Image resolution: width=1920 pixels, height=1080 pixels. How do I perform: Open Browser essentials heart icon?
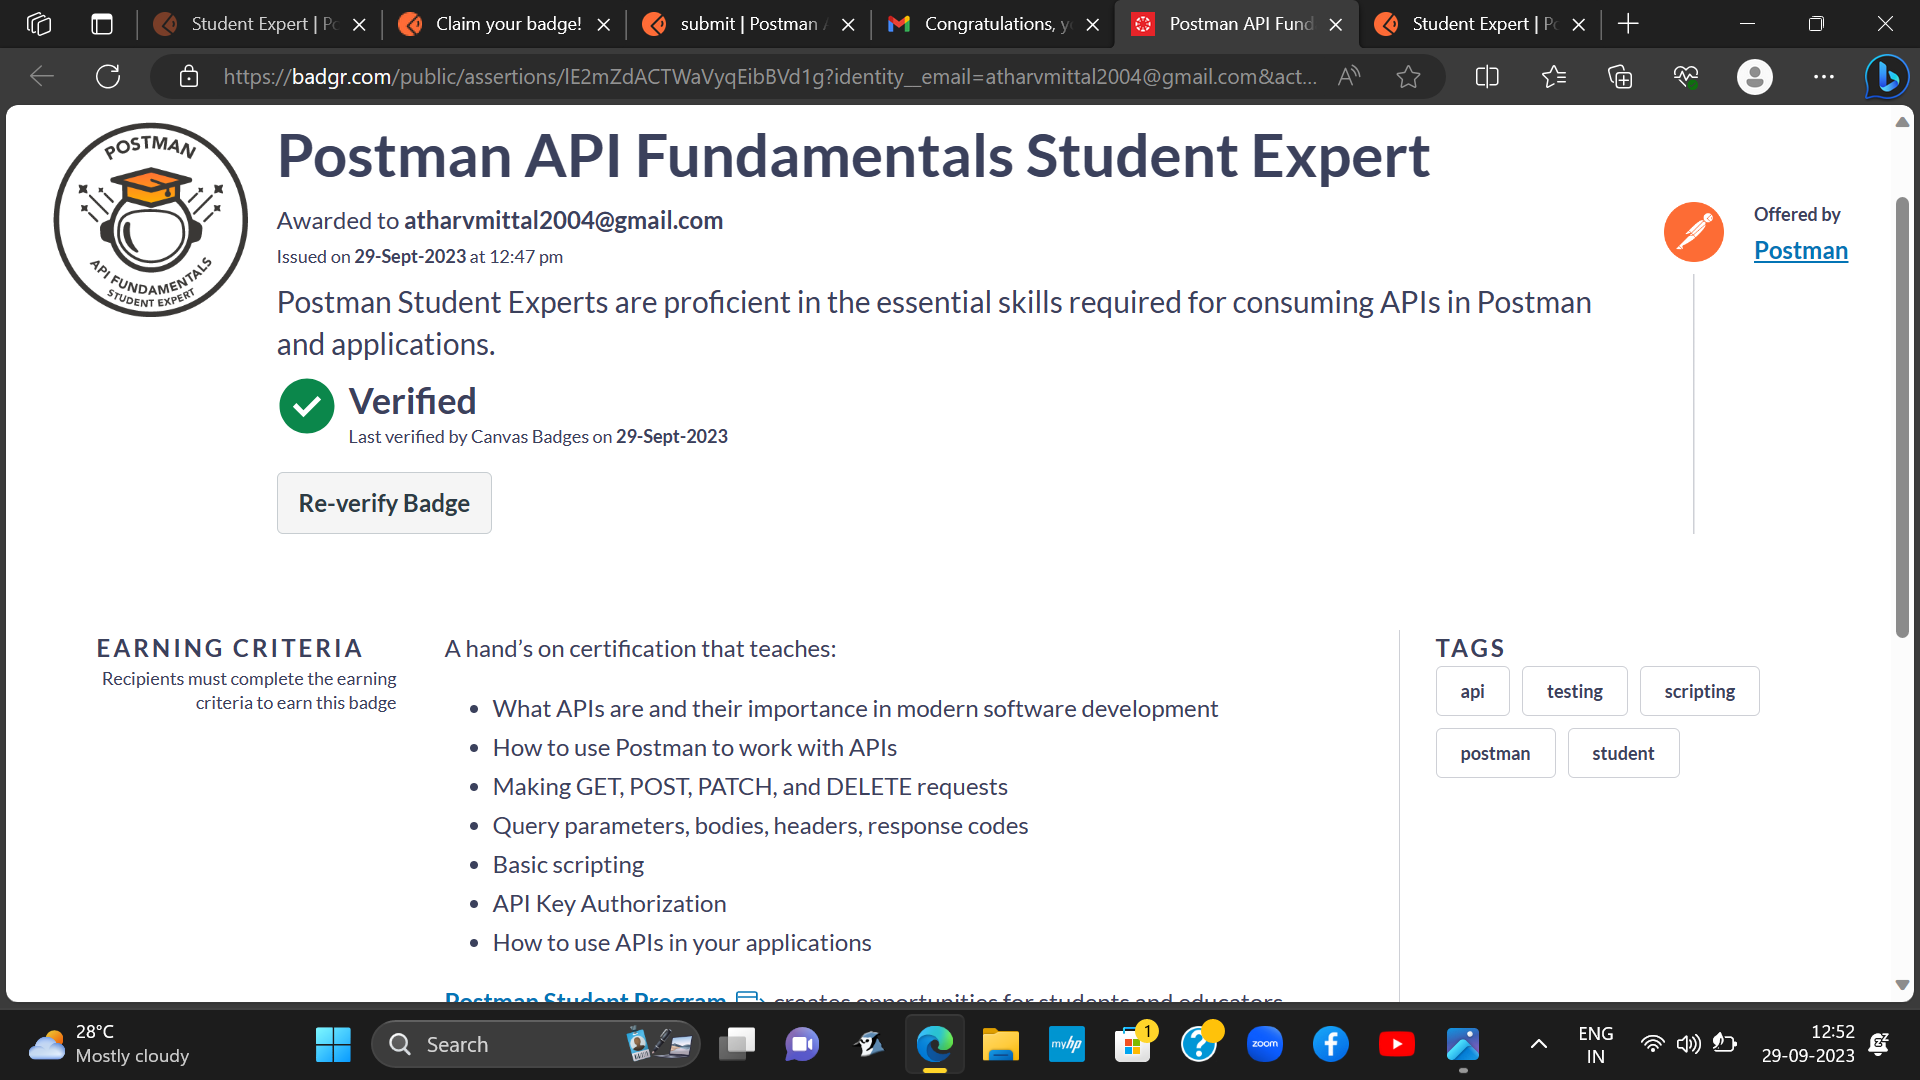(x=1686, y=77)
